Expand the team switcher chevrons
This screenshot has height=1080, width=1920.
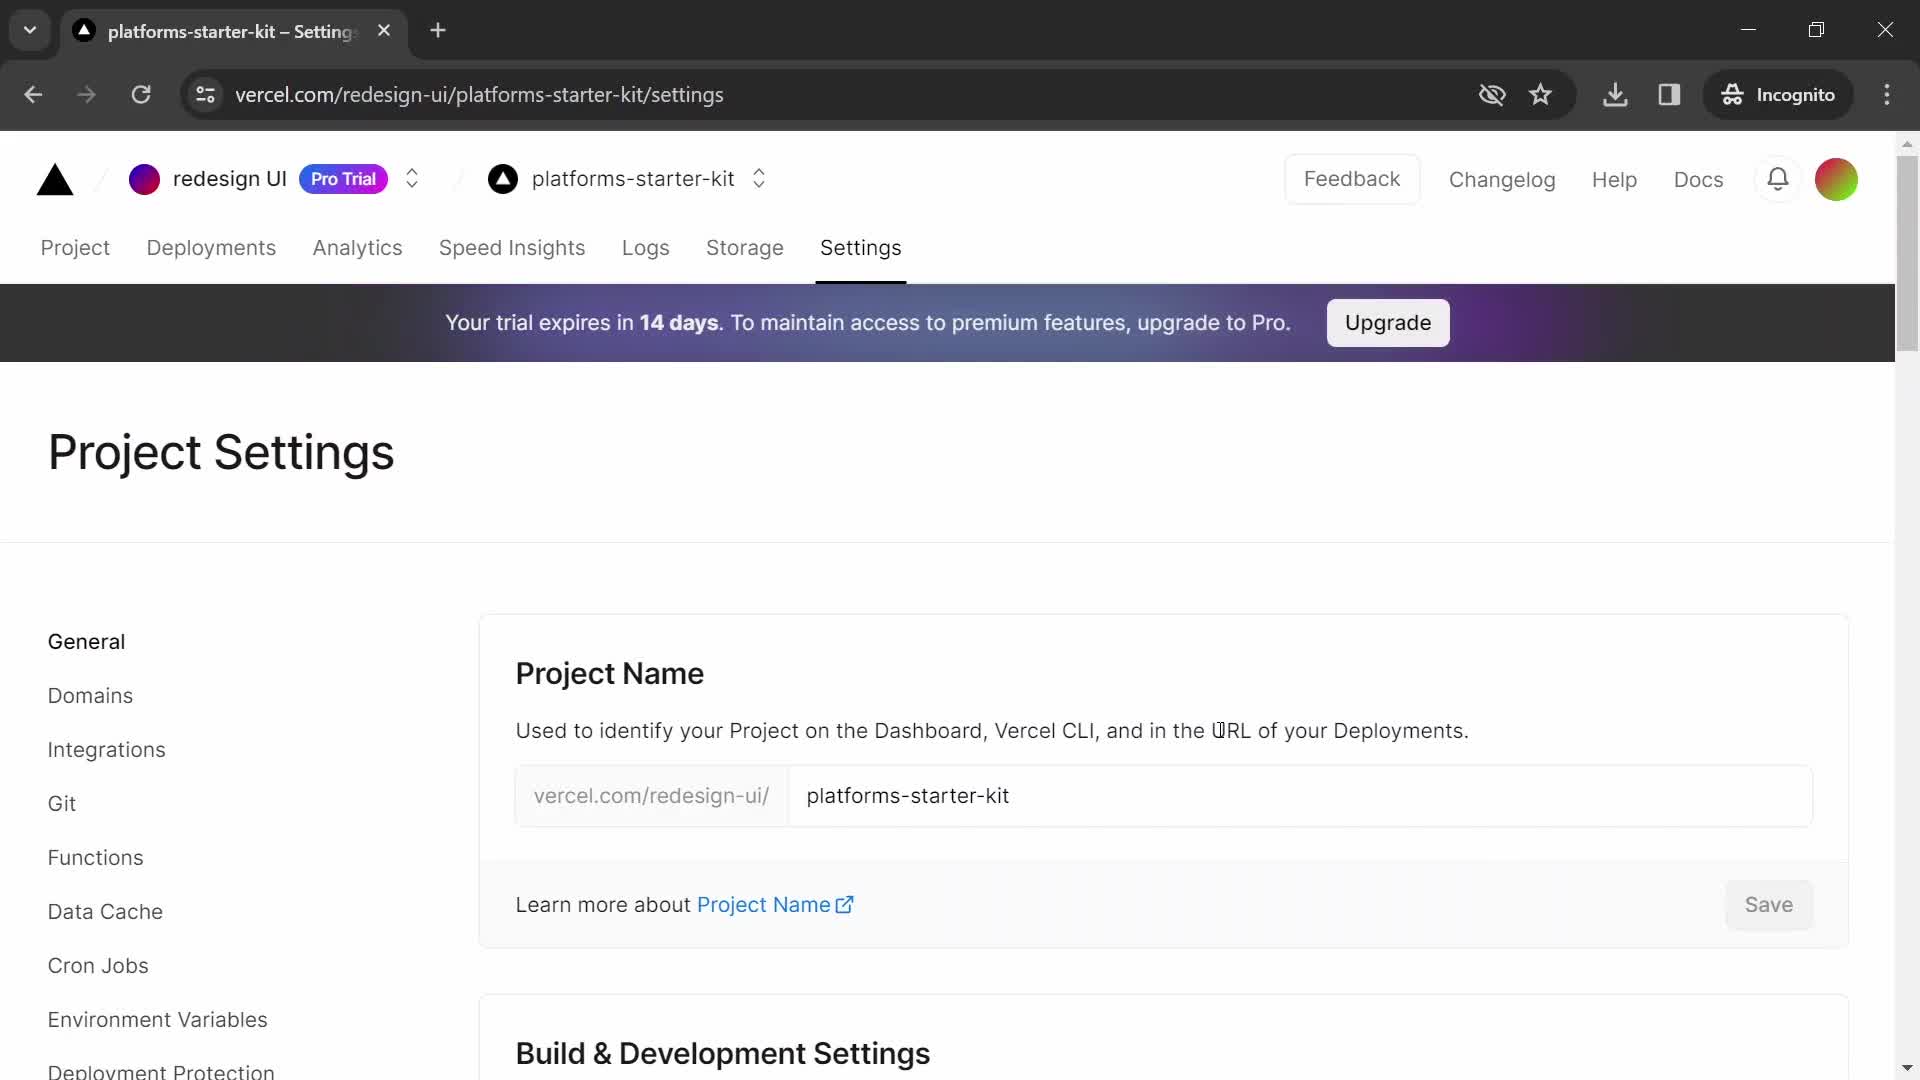[412, 179]
